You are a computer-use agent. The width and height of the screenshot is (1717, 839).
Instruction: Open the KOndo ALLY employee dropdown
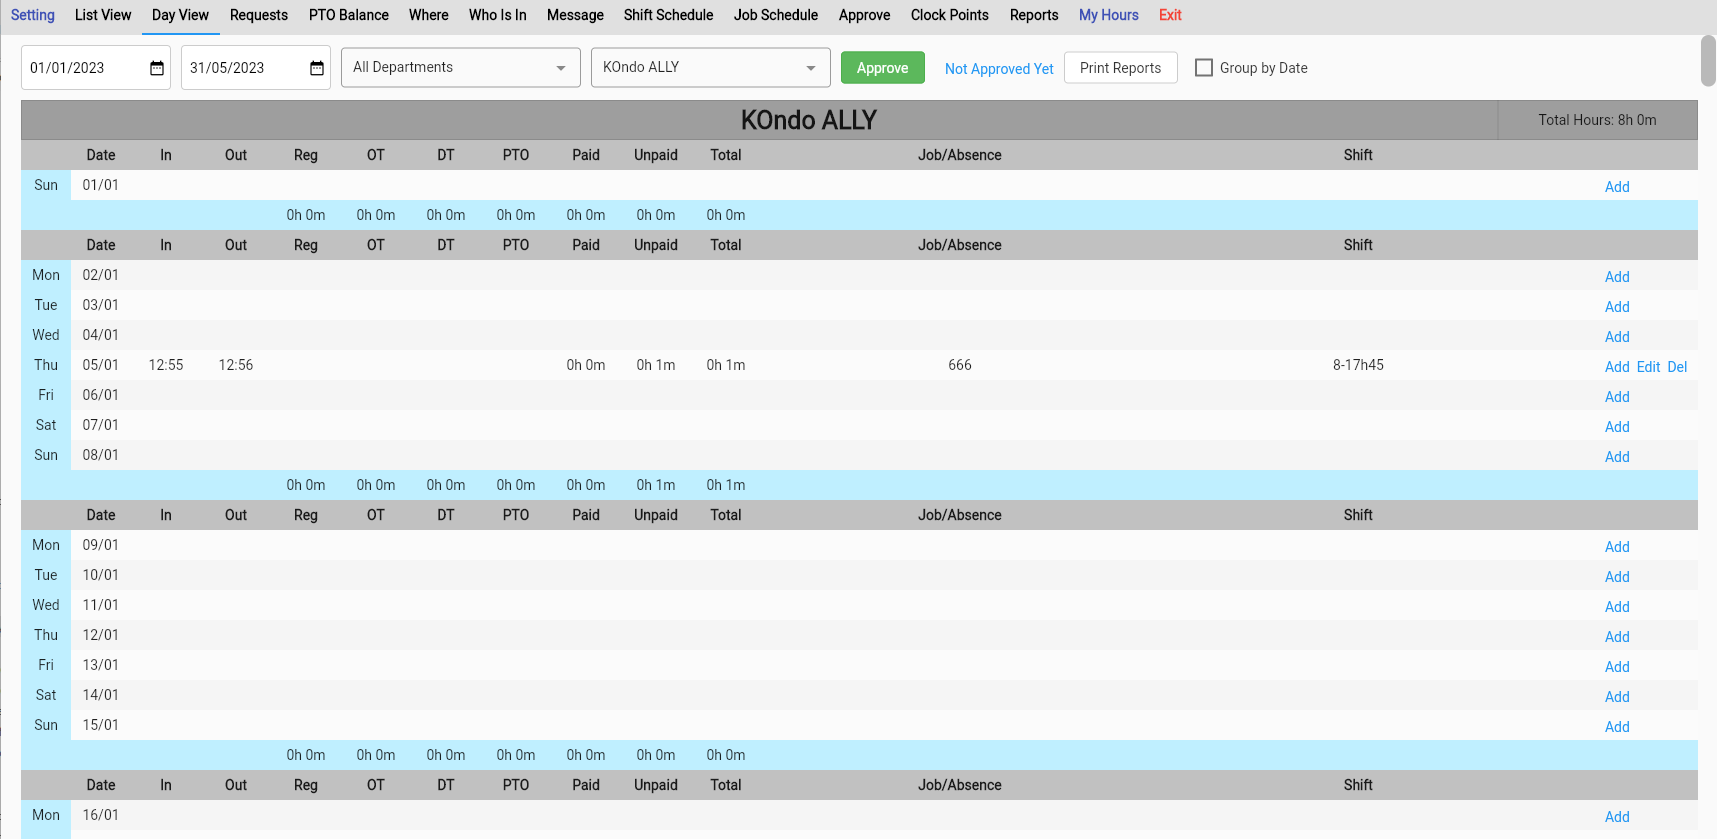click(x=710, y=68)
